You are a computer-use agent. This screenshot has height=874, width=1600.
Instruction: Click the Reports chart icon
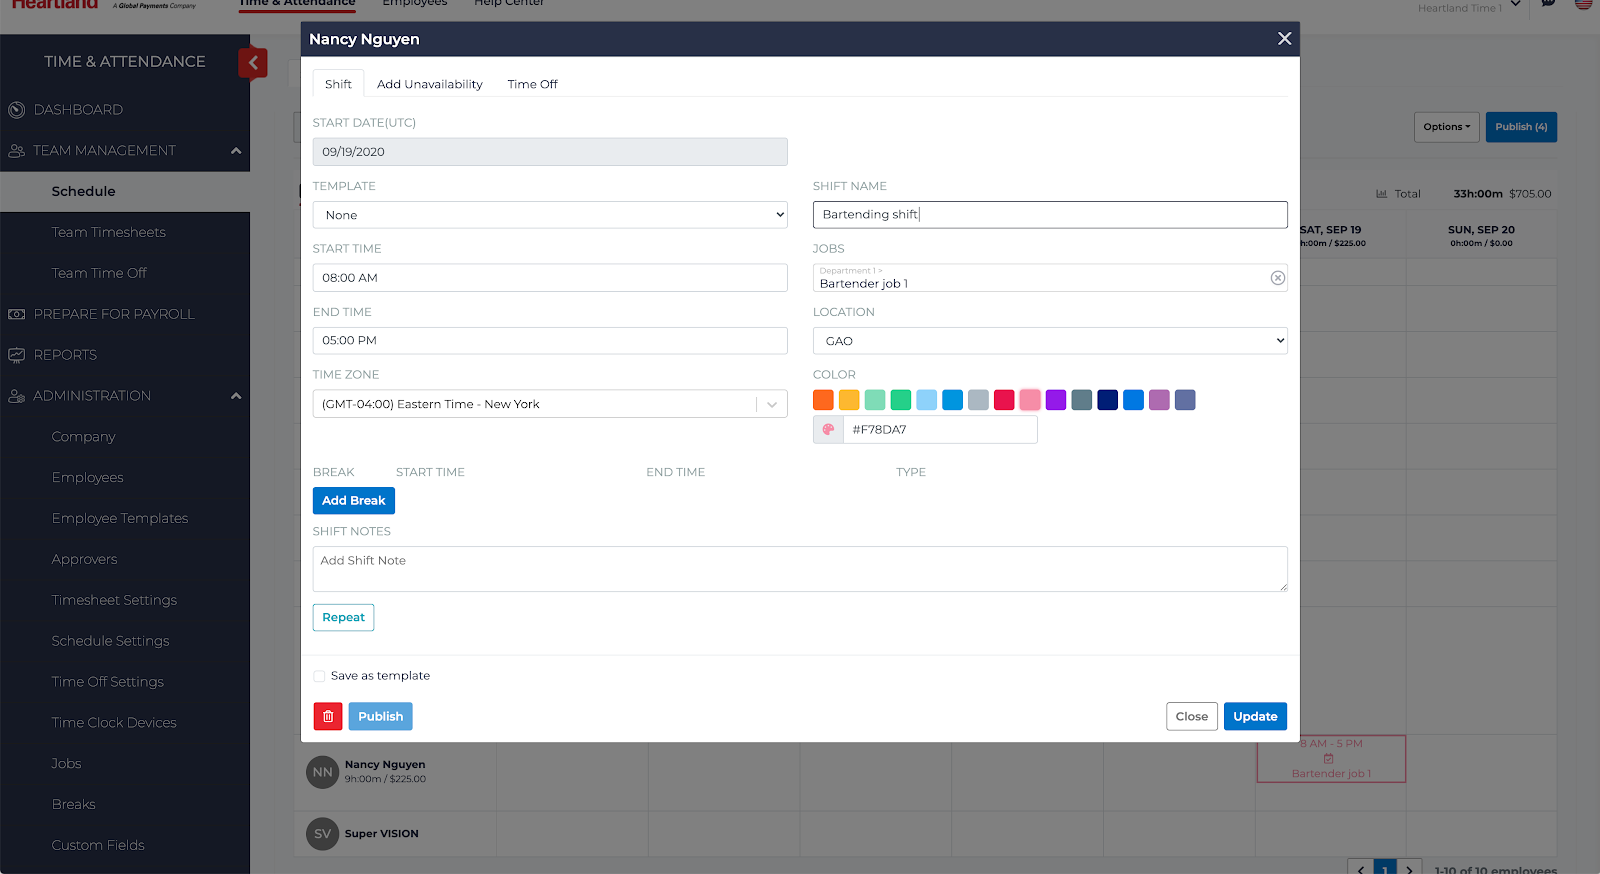point(16,355)
